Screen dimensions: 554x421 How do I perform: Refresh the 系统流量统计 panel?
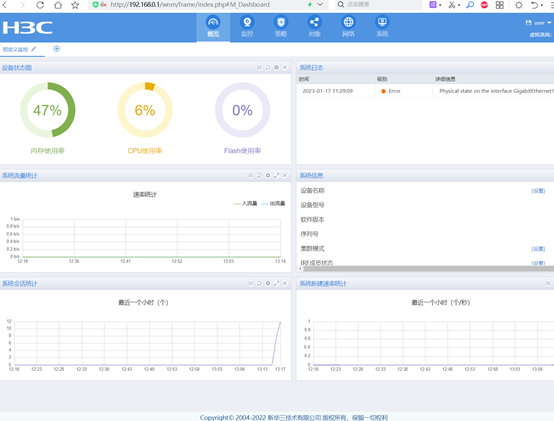pyautogui.click(x=259, y=175)
